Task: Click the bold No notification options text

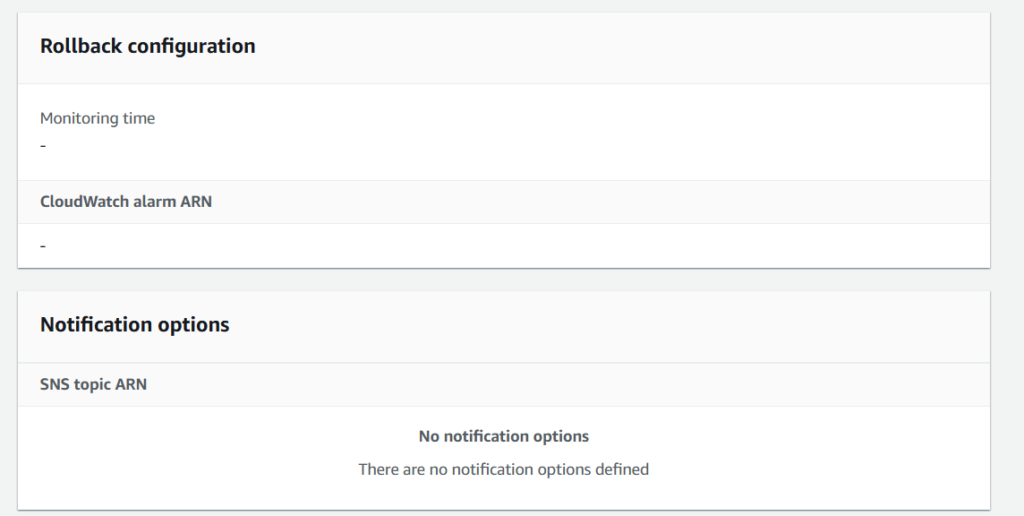Action: (x=503, y=436)
